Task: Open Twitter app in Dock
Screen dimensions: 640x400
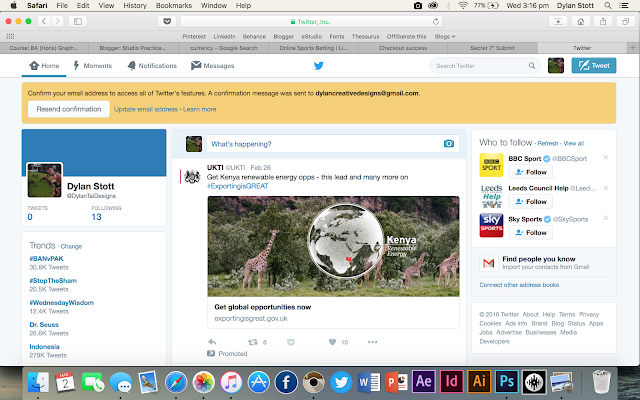Action: 341,382
